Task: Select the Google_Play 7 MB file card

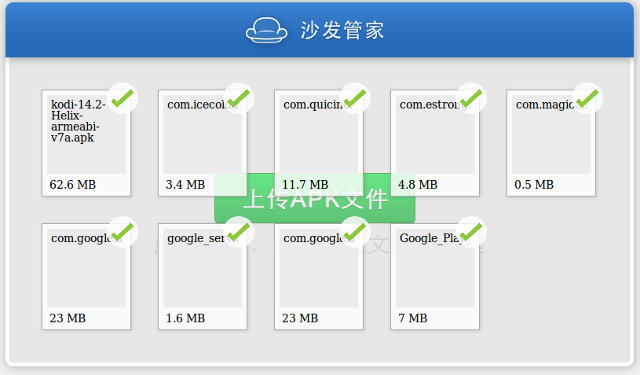Action: point(435,277)
